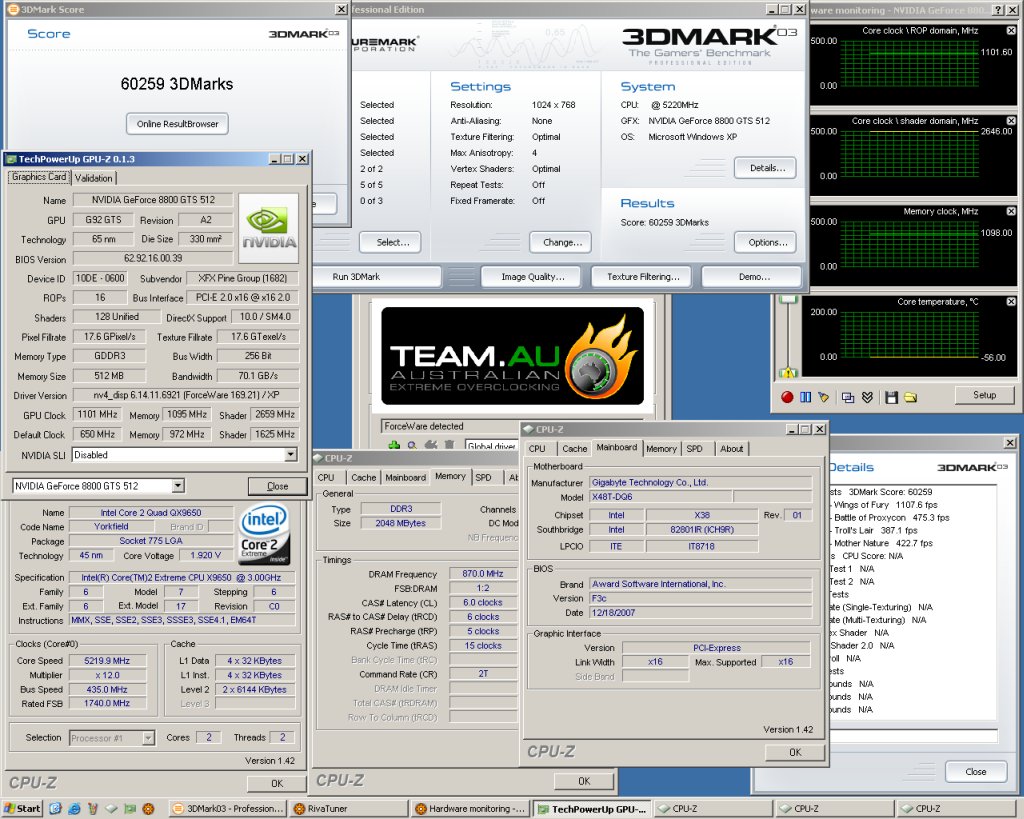This screenshot has width=1024, height=819.
Task: Click the yellow warning triangle on monitoring slider
Action: [788, 373]
